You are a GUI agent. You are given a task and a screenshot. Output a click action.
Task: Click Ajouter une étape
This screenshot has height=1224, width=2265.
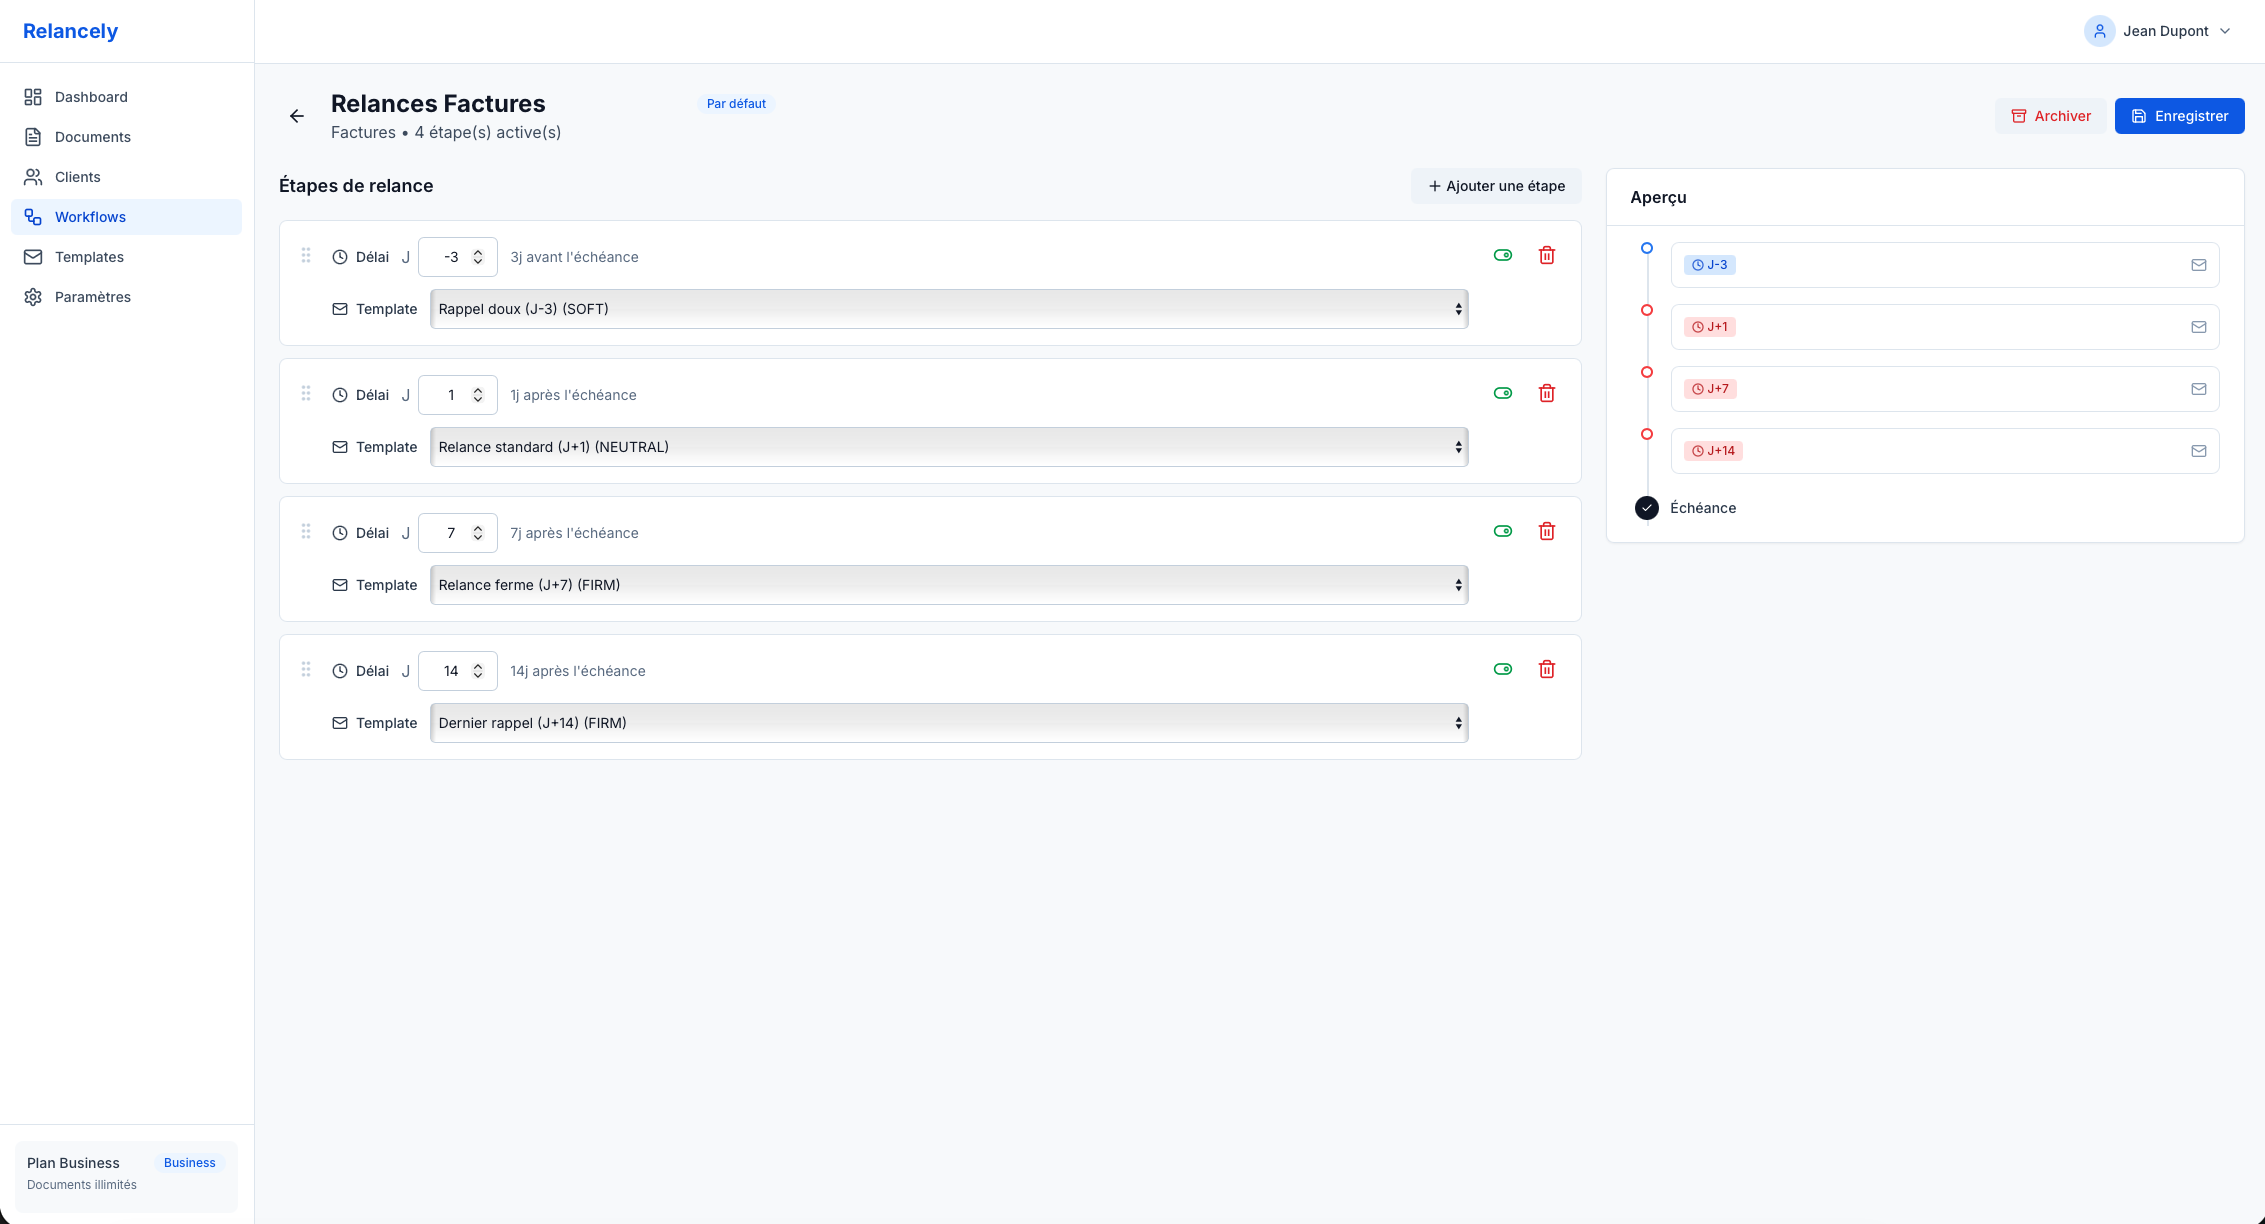click(1495, 185)
